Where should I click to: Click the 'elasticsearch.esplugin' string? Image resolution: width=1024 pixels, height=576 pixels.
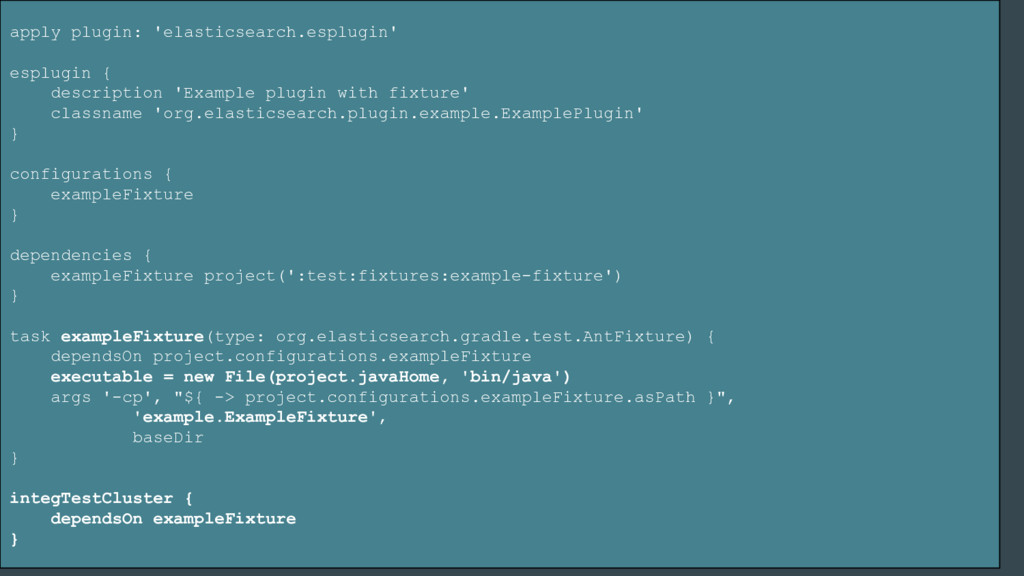275,33
